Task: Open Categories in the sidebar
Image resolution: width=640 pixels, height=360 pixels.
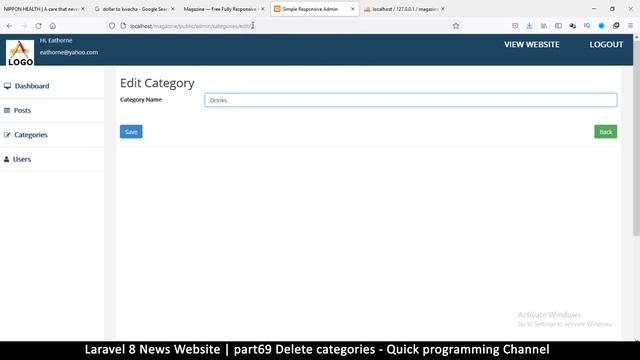Action: [x=31, y=135]
